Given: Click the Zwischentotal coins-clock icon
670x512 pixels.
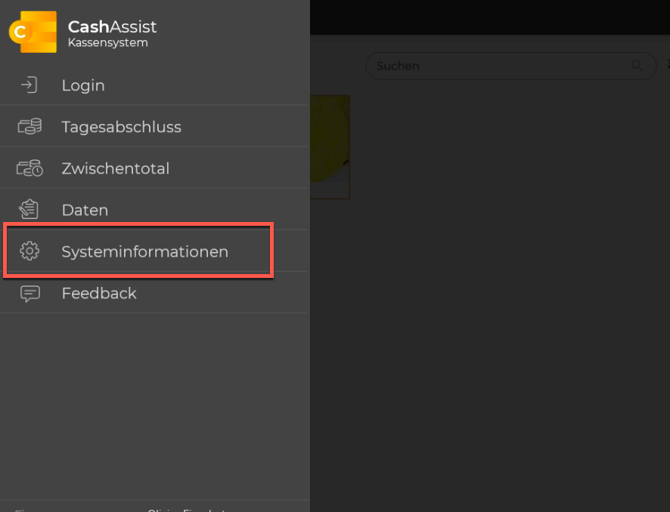Looking at the screenshot, I should click(x=29, y=168).
